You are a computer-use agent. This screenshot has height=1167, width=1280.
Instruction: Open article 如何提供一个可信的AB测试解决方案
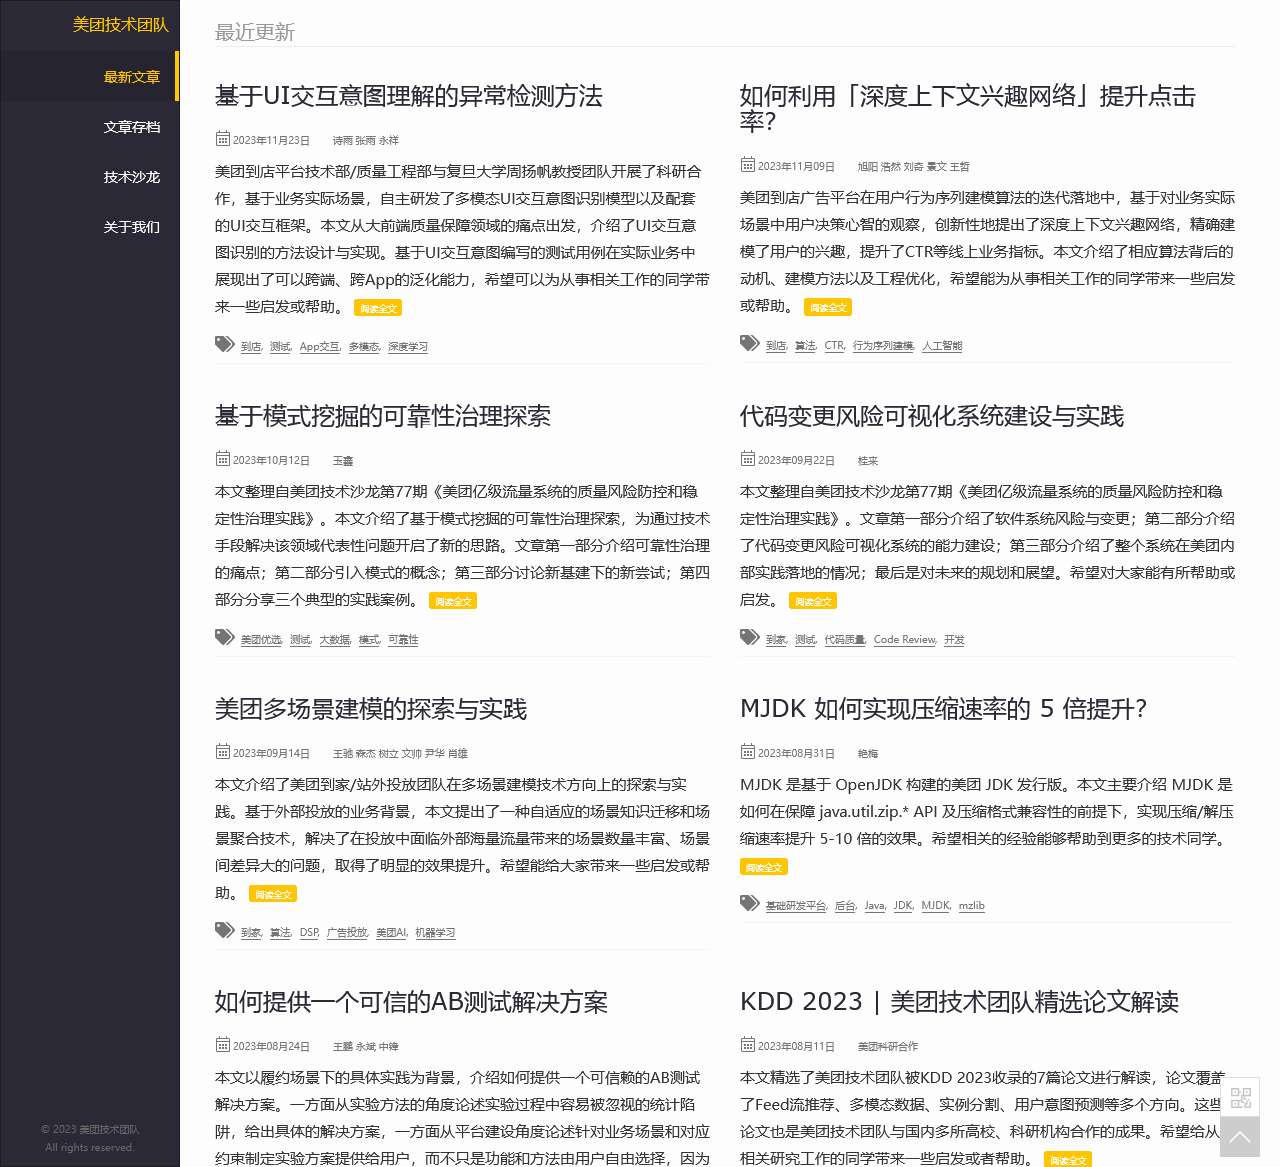[411, 1002]
